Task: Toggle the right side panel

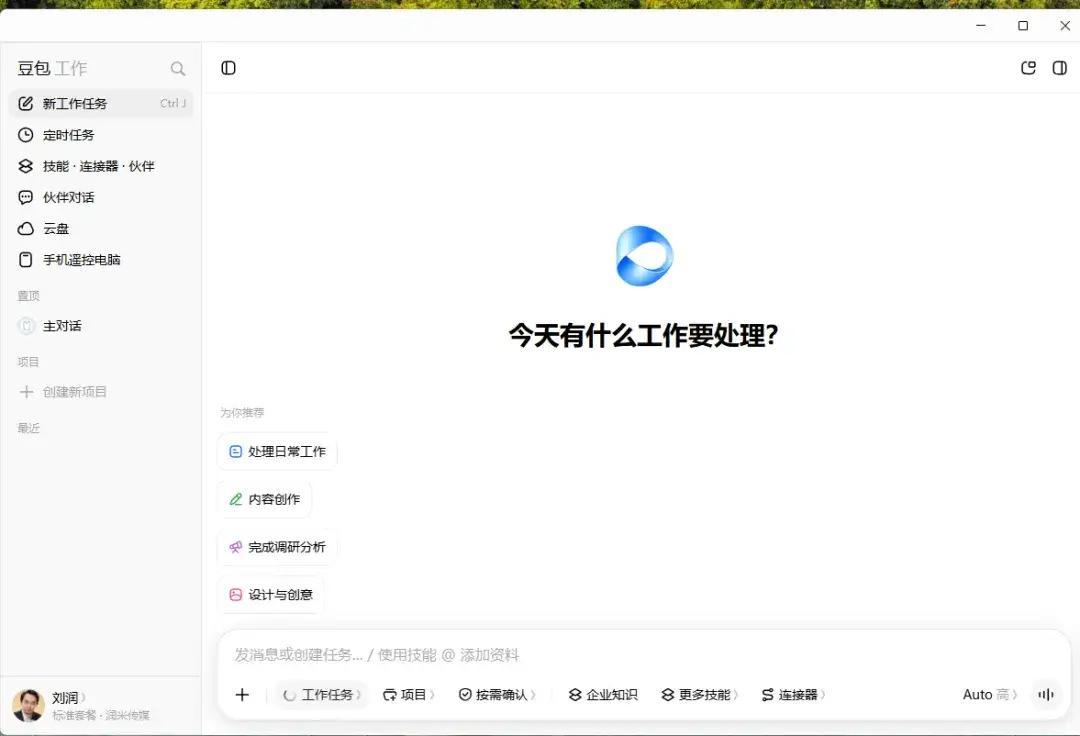Action: 1059,68
